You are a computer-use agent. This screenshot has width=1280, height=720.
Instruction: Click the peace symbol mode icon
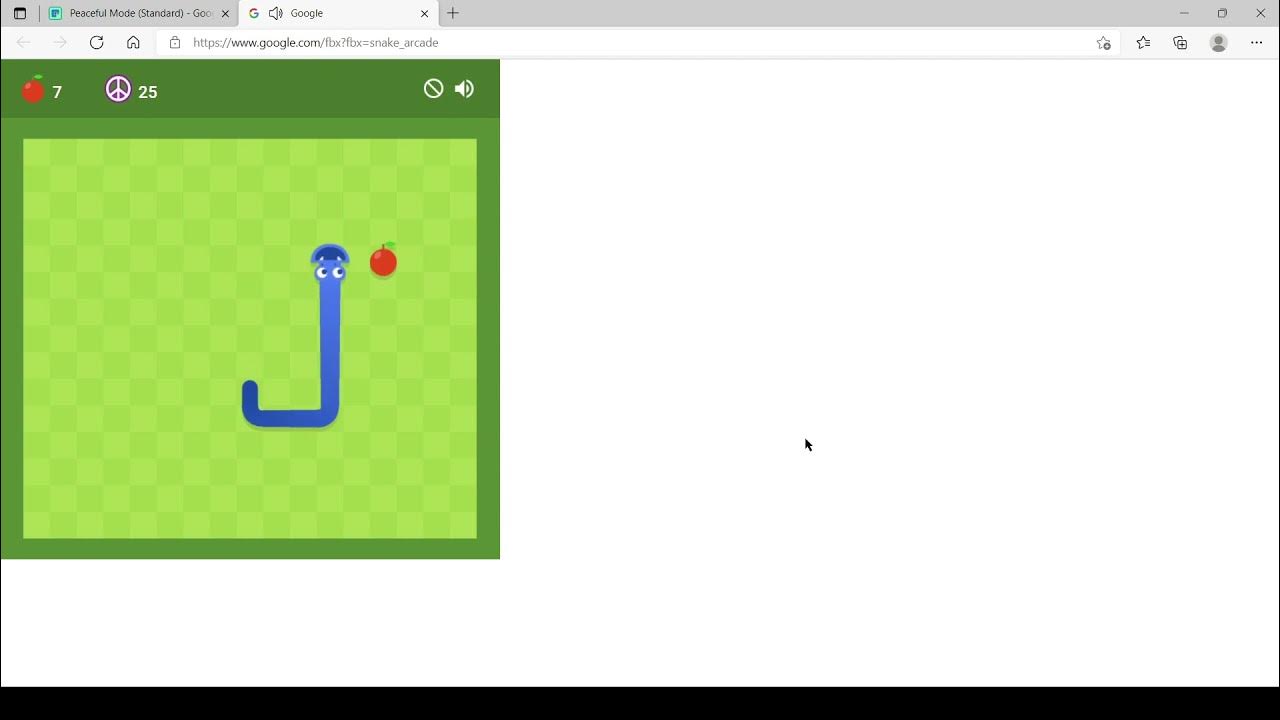coord(118,89)
